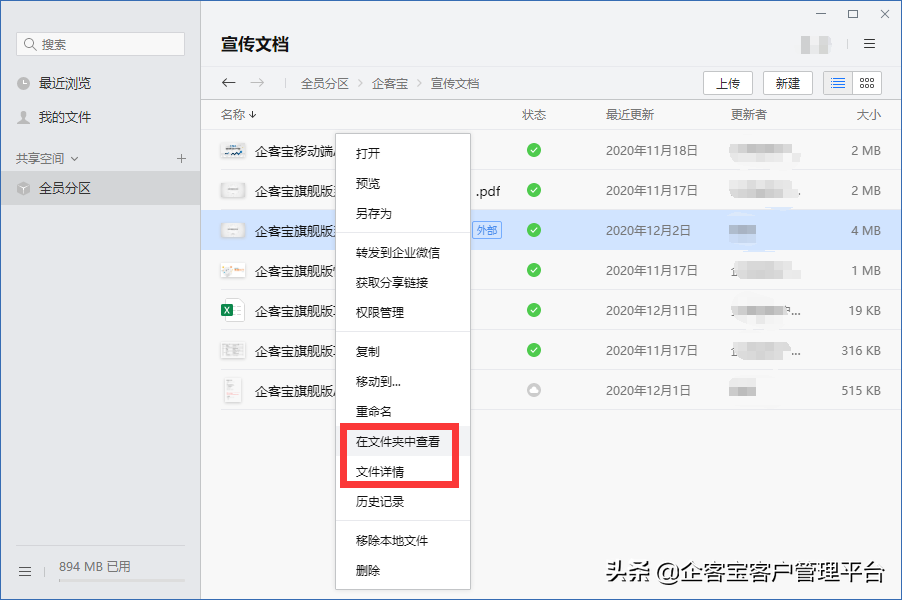
Task: Navigate to 企客宝 breadcrumb
Action: click(389, 83)
